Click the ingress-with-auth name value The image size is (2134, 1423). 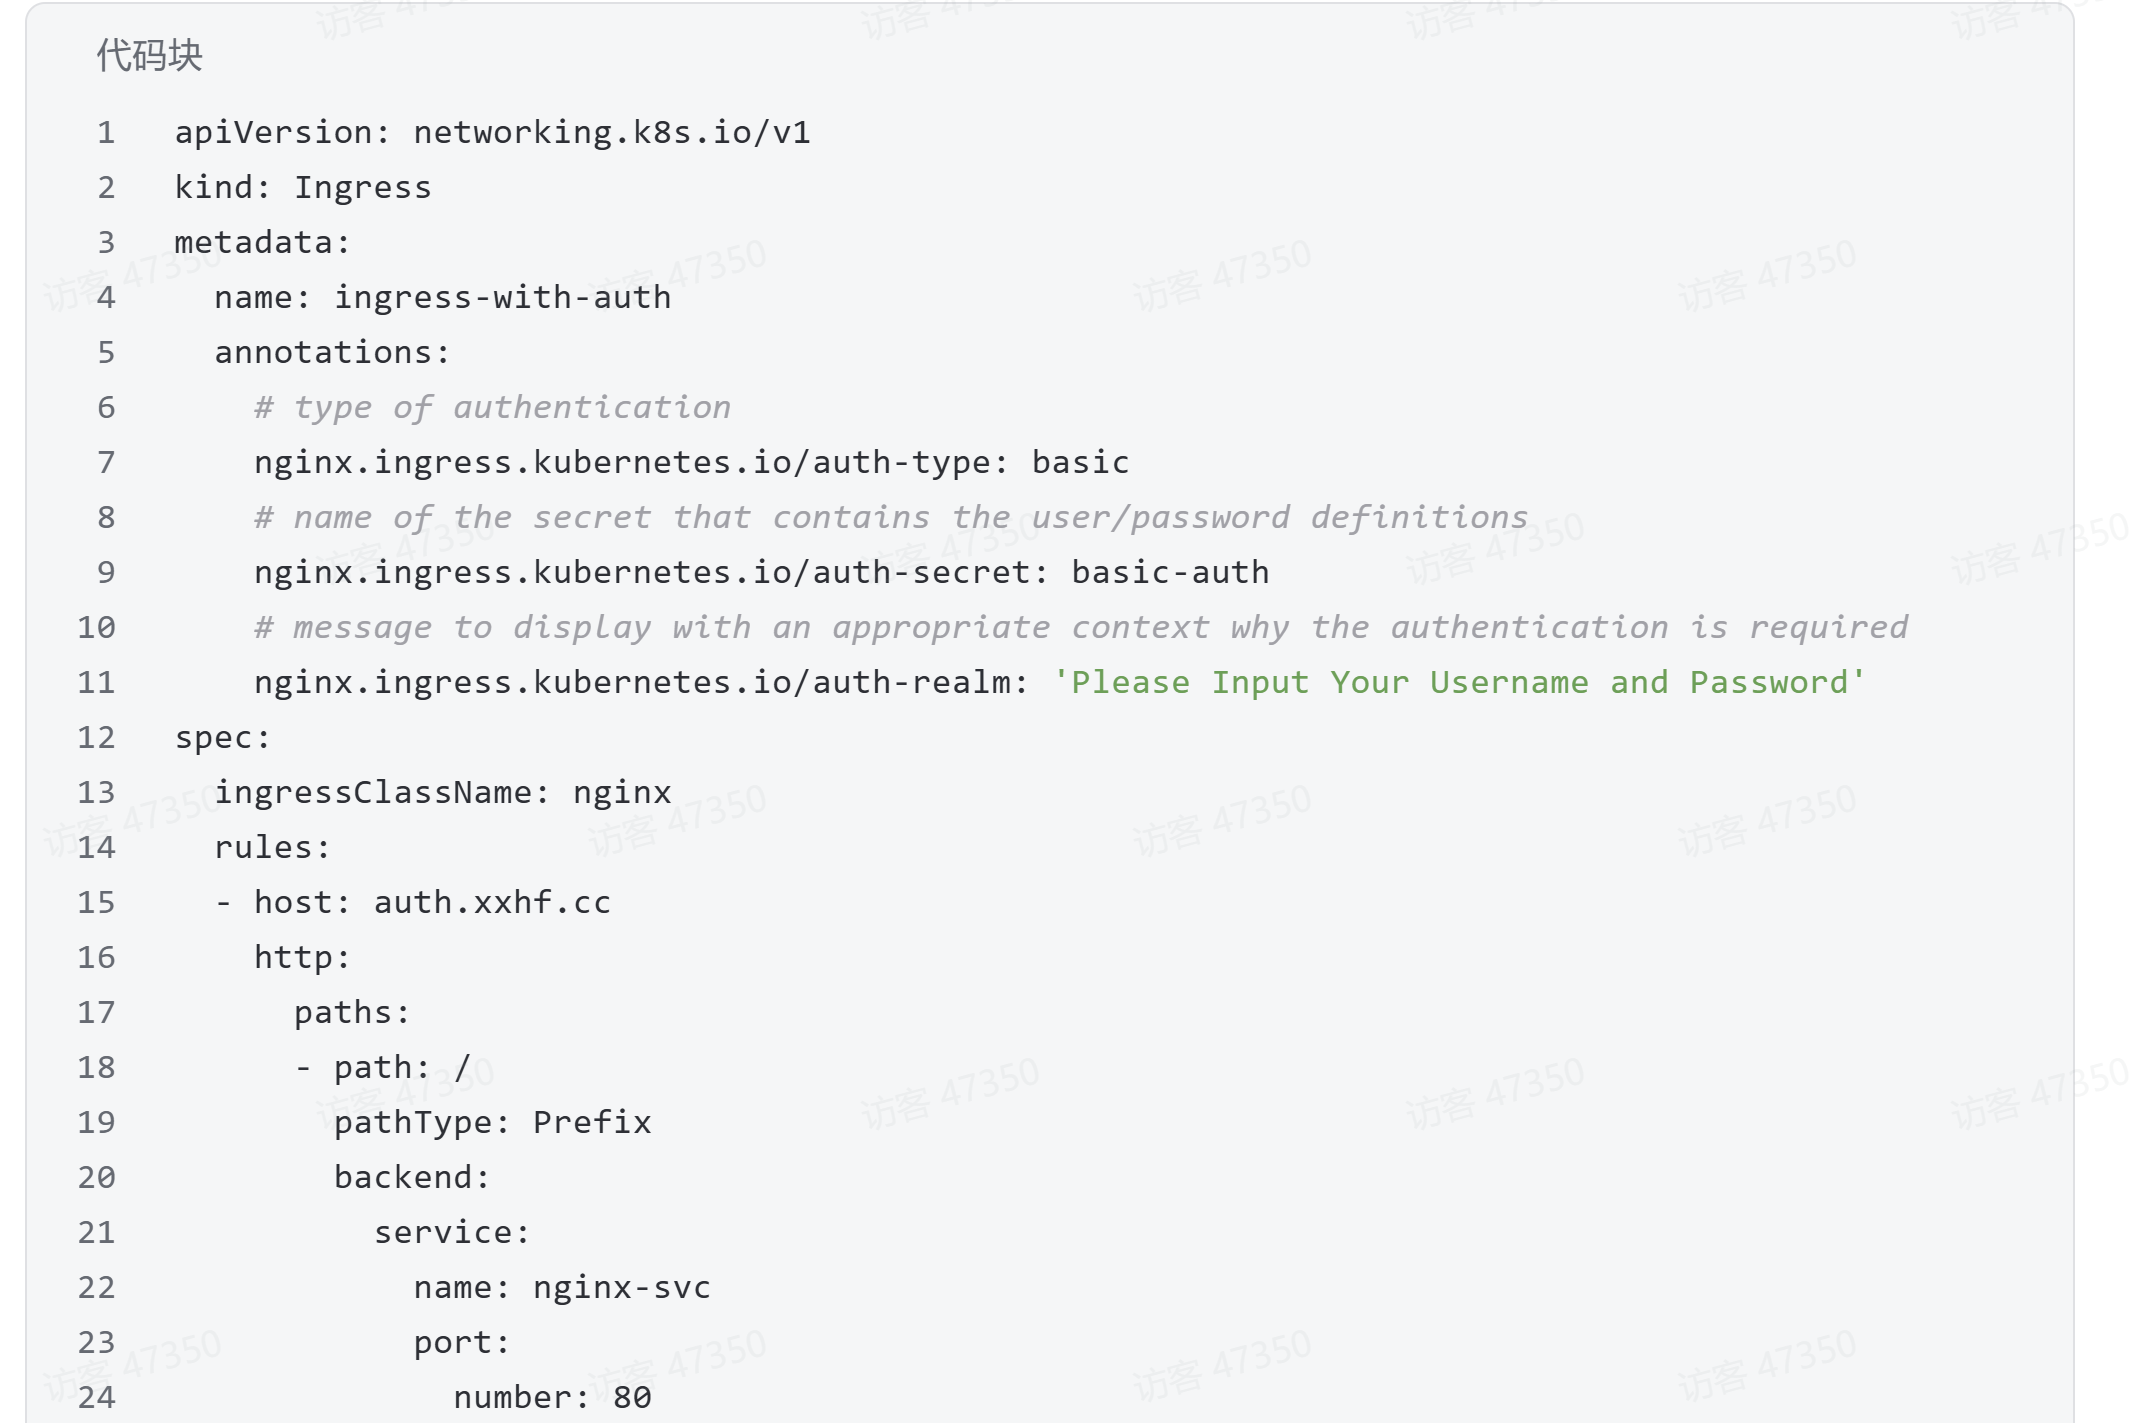click(502, 298)
